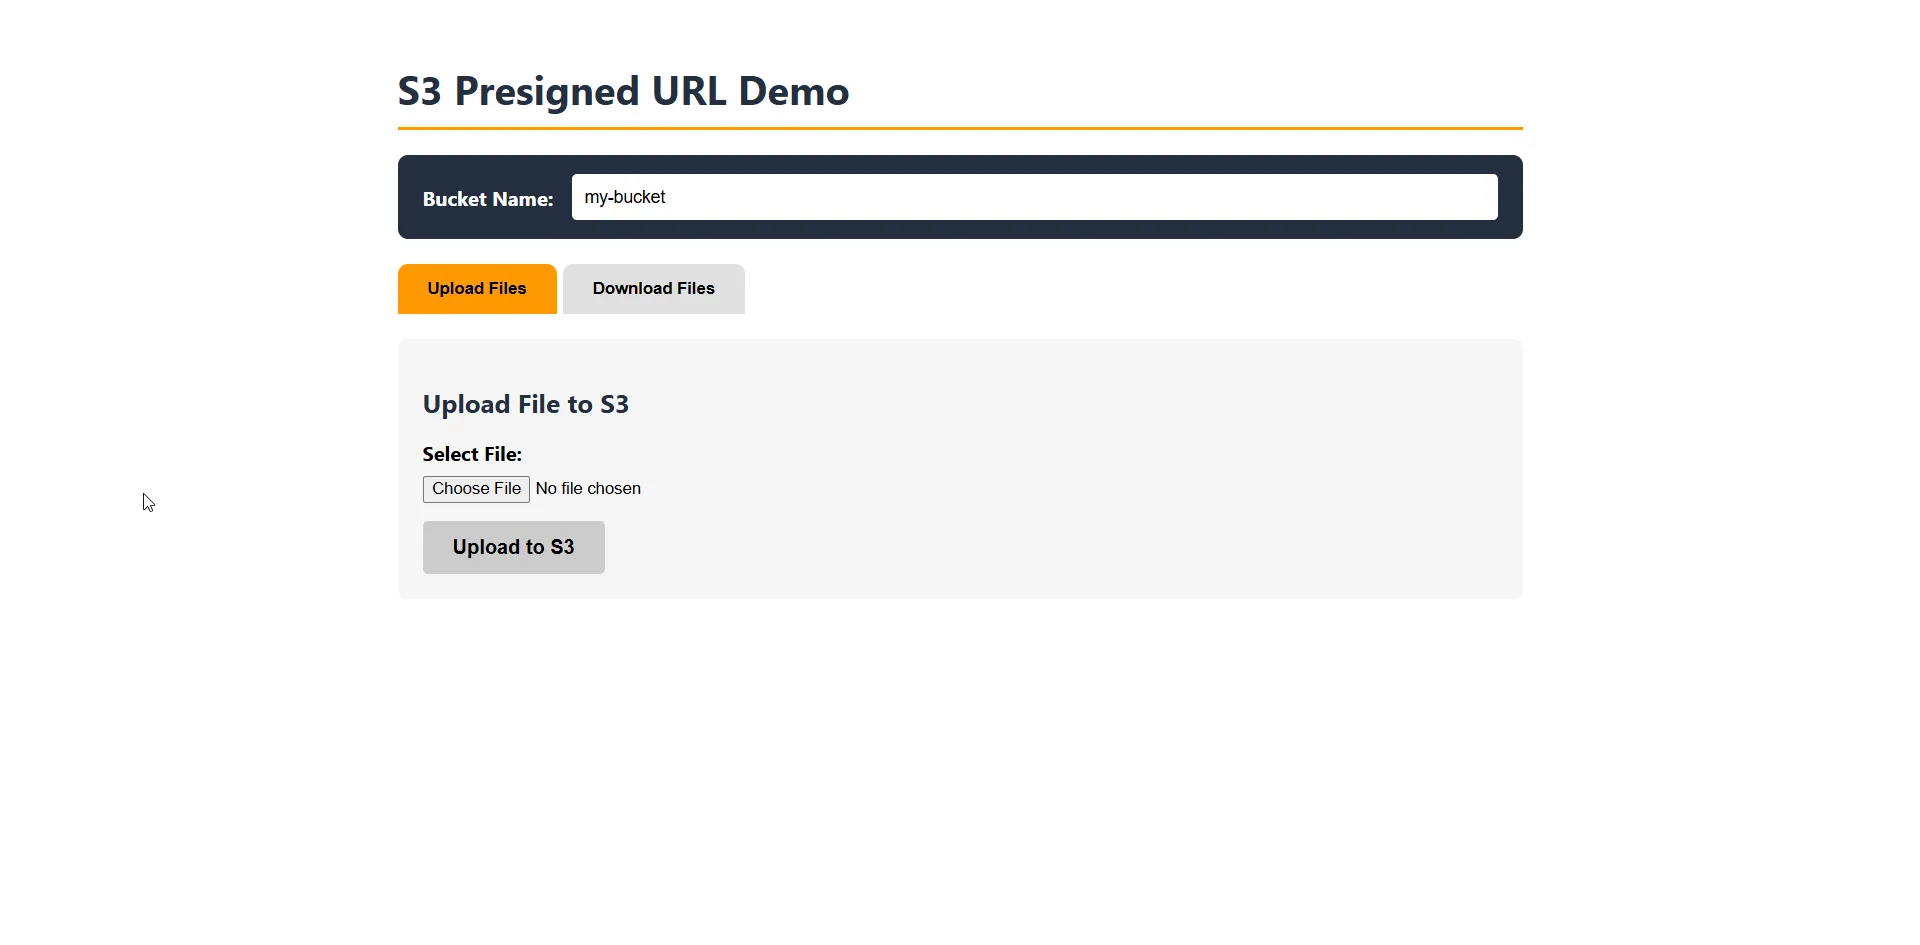Viewport: 1920px width, 945px height.
Task: Click the Upload File to S3 section heading
Action: pyautogui.click(x=525, y=404)
